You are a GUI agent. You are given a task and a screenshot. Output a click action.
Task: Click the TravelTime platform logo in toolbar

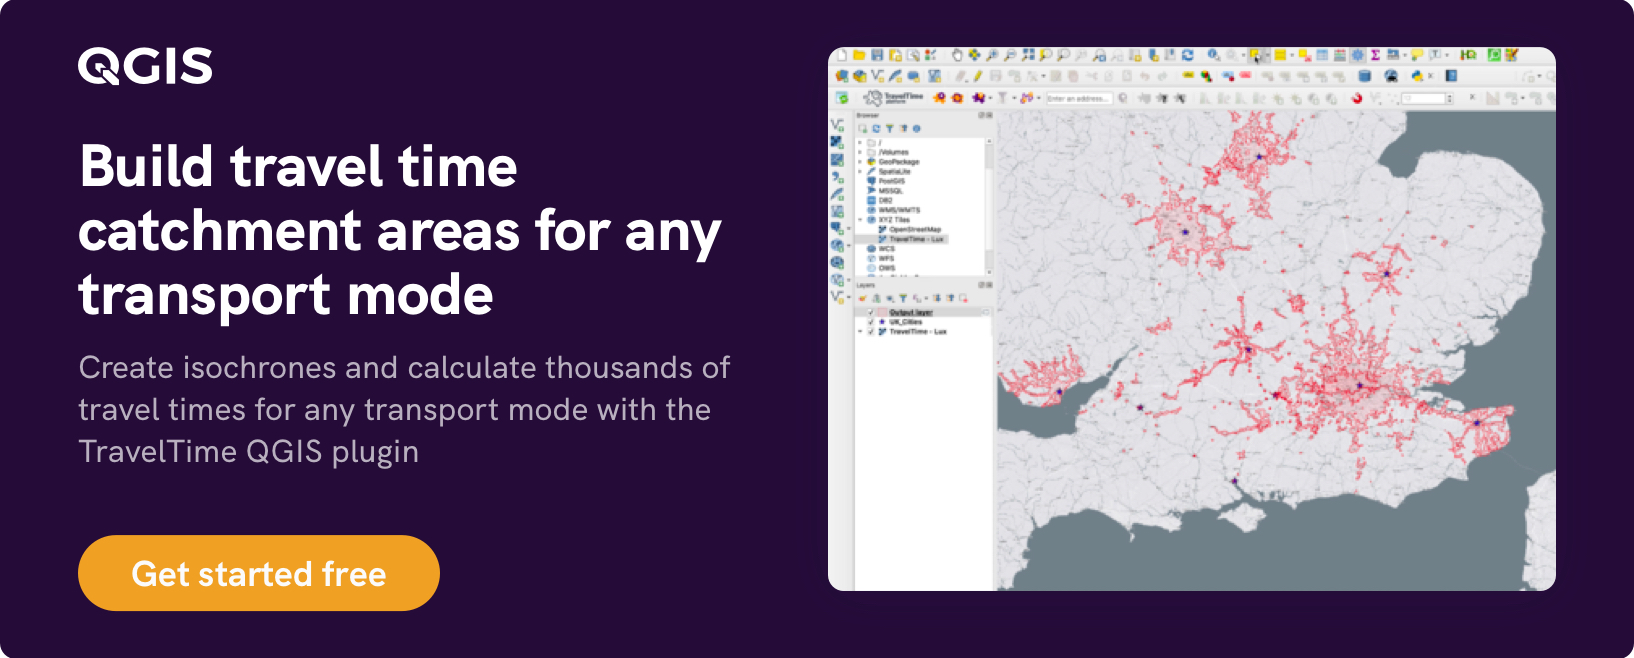pyautogui.click(x=893, y=98)
